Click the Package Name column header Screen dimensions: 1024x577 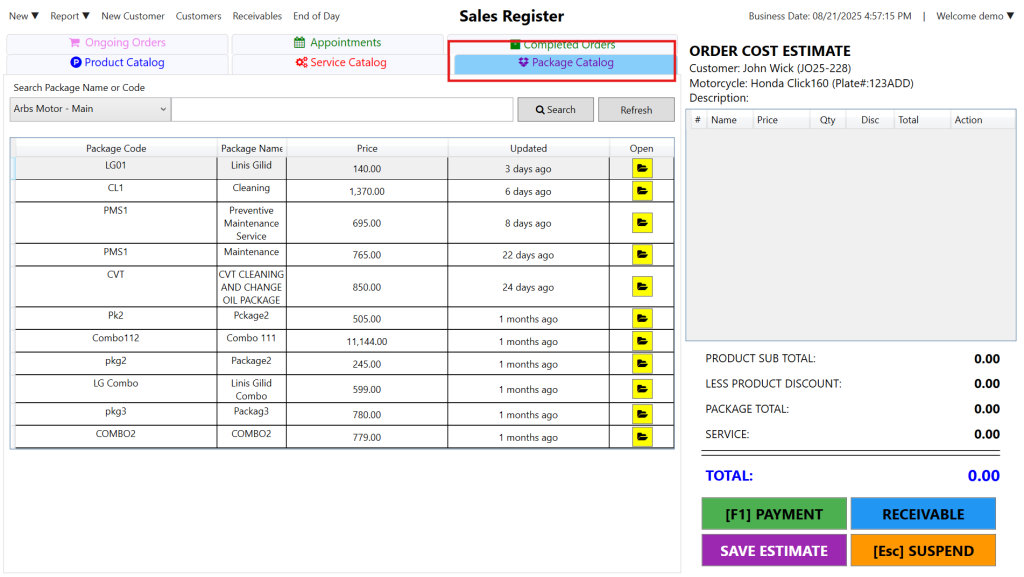pos(251,148)
